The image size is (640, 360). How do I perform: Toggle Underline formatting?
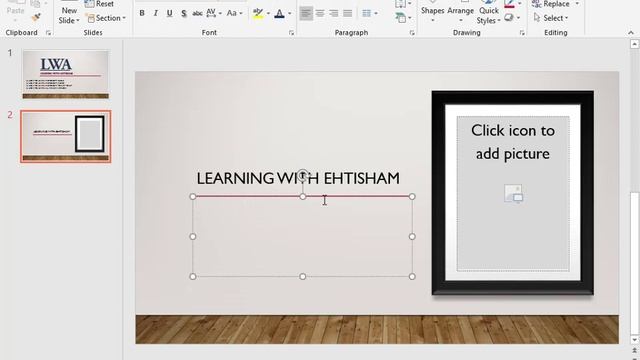tap(169, 13)
